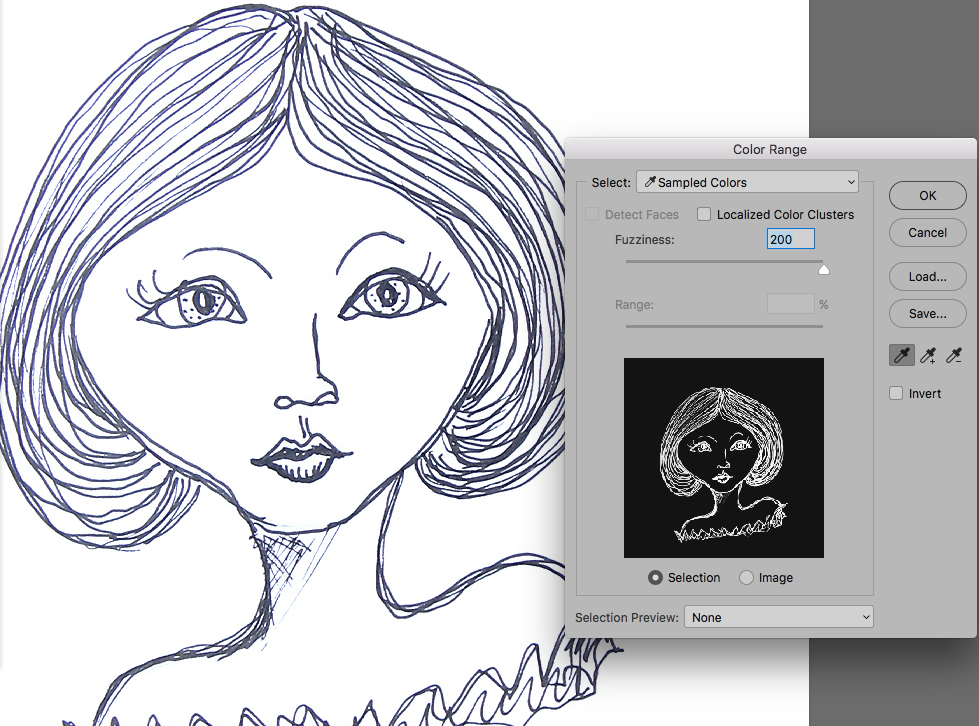This screenshot has width=979, height=726.
Task: Enable Localized Color Clusters checkbox
Action: click(704, 214)
